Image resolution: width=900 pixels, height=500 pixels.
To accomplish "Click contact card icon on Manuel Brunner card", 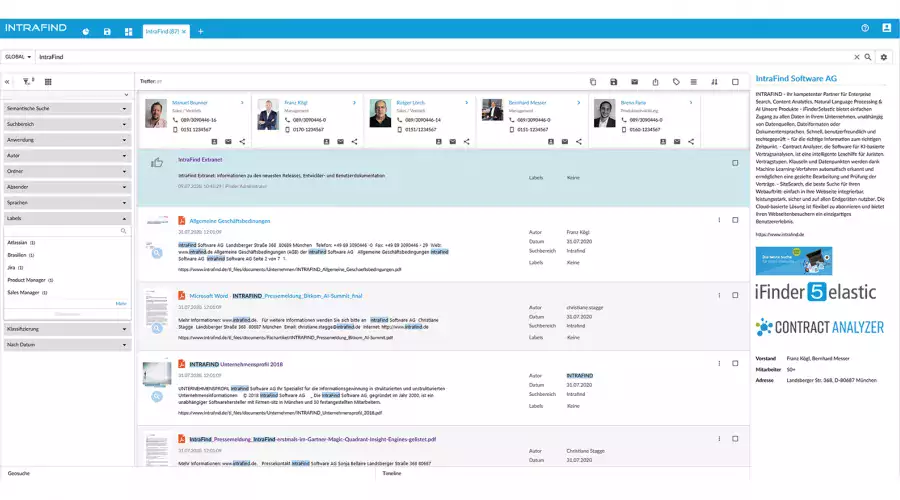I will [214, 141].
